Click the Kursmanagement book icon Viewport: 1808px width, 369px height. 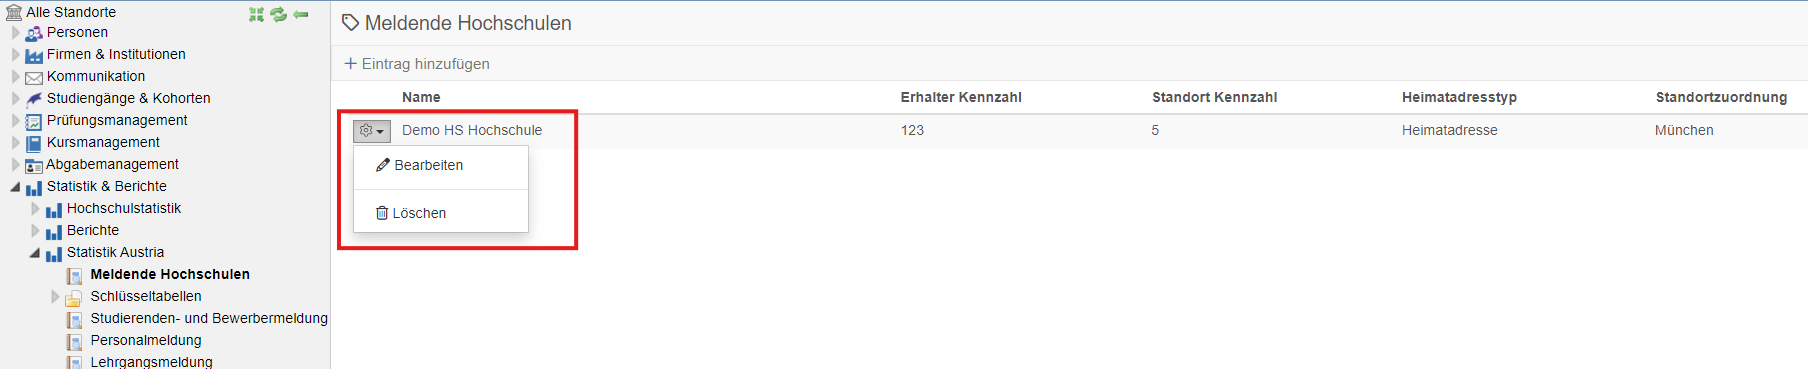tap(34, 143)
